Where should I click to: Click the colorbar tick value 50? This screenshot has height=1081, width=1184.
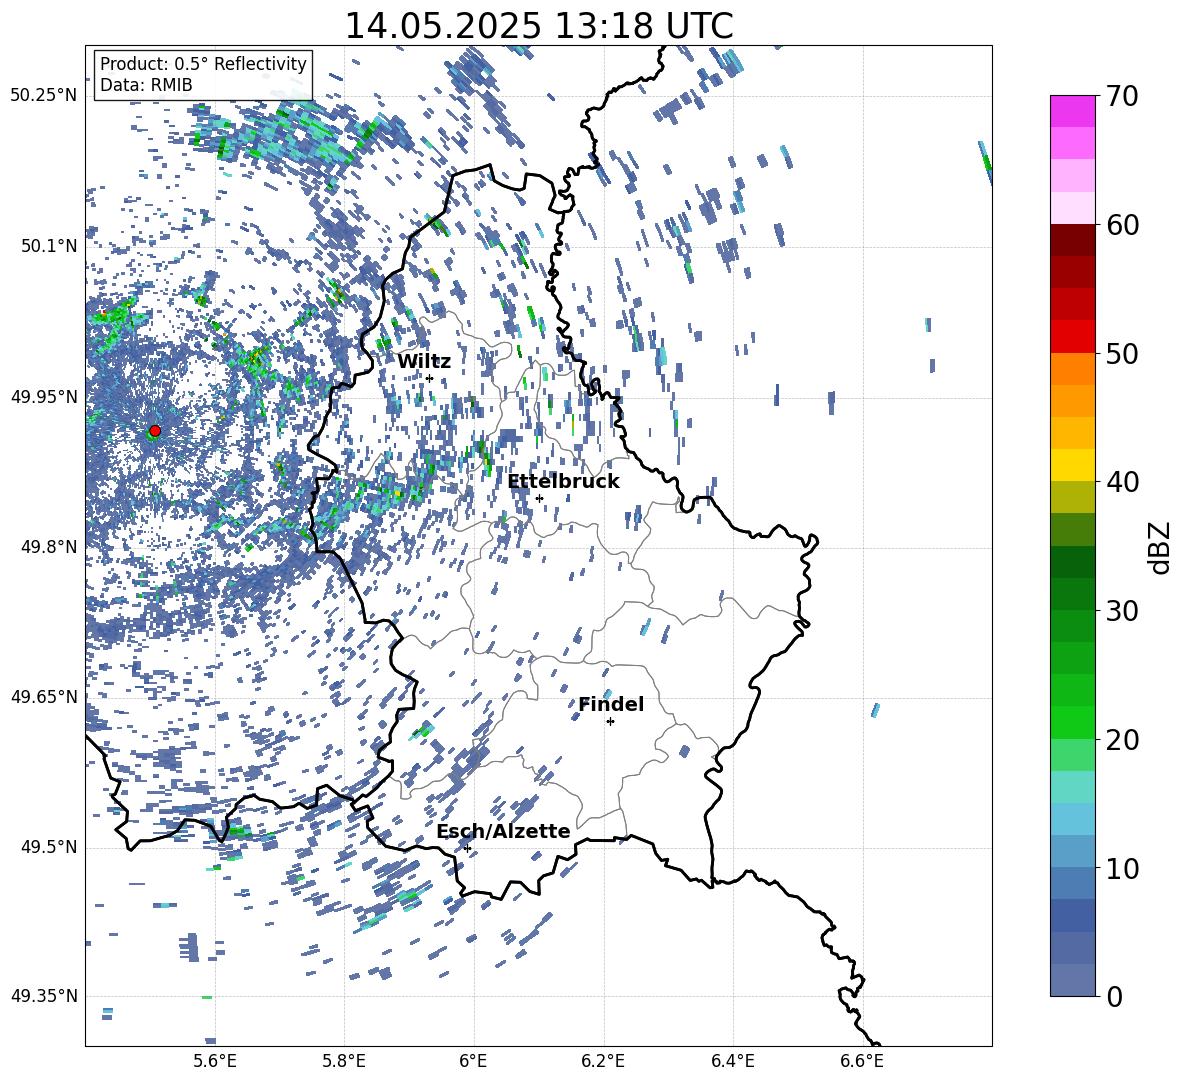pos(1122,353)
